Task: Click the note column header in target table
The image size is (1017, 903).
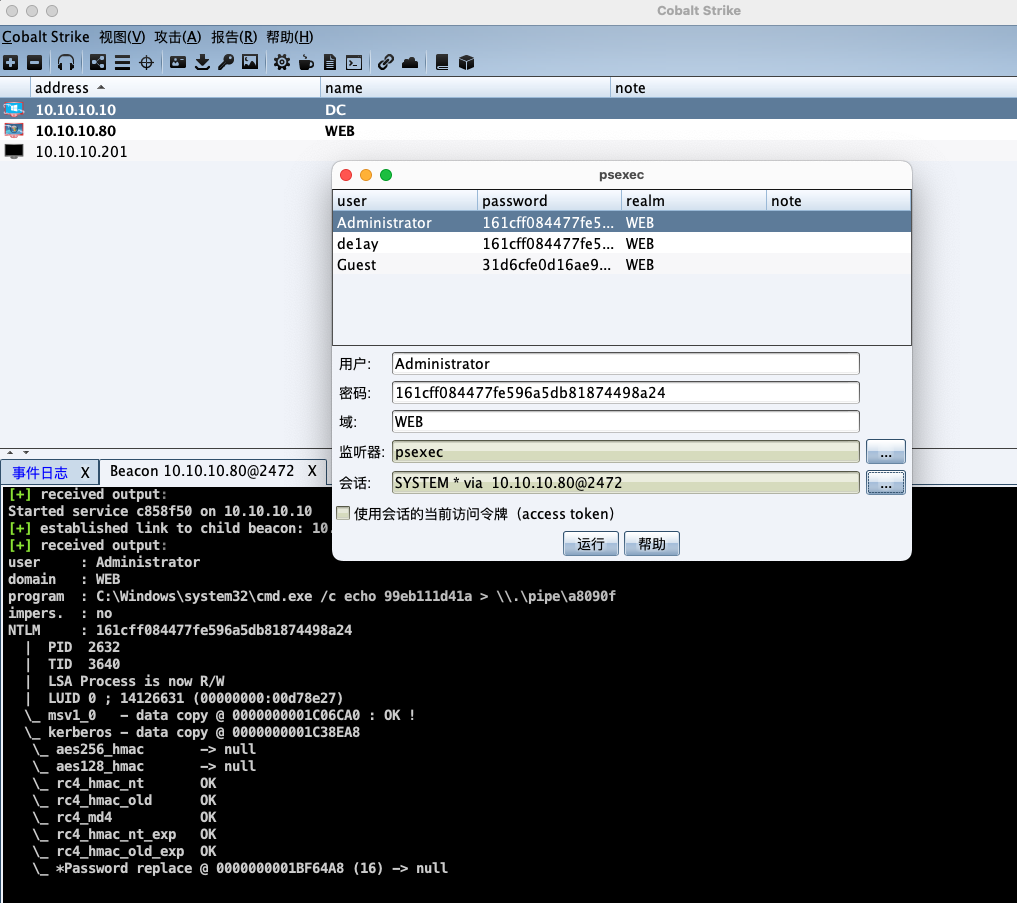Action: coord(813,88)
